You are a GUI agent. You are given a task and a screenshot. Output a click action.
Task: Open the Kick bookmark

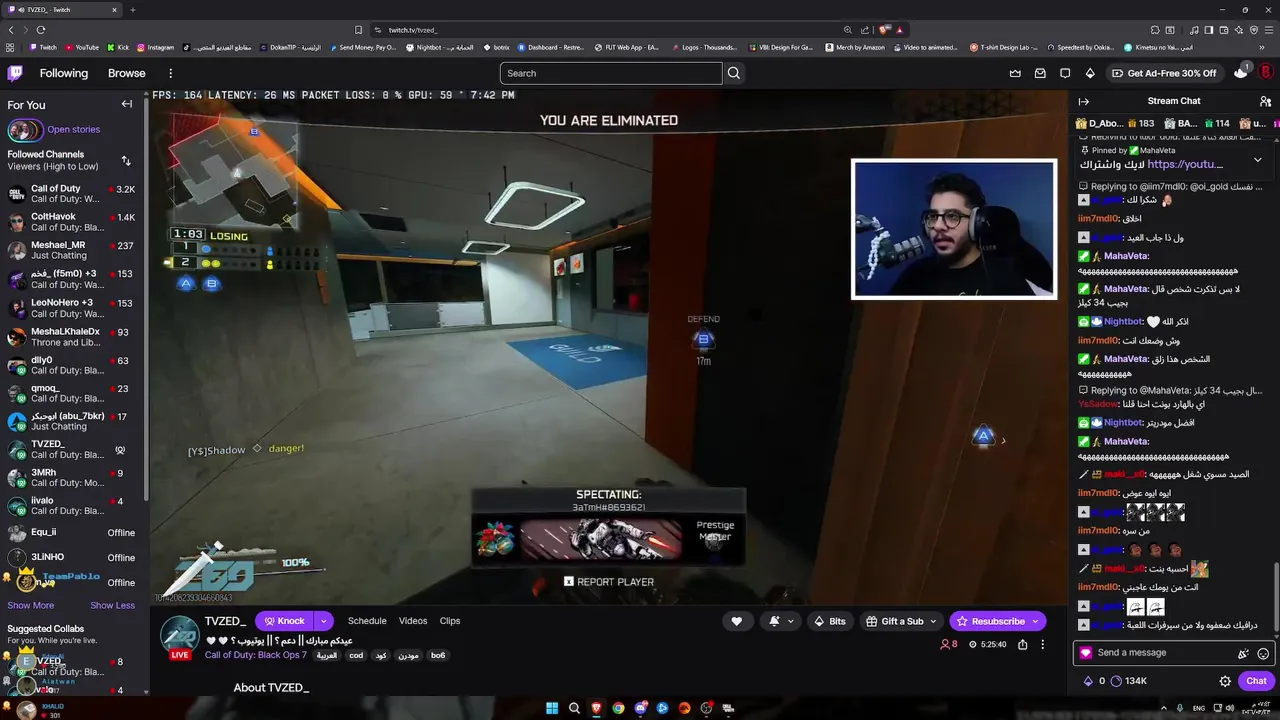pyautogui.click(x=118, y=47)
